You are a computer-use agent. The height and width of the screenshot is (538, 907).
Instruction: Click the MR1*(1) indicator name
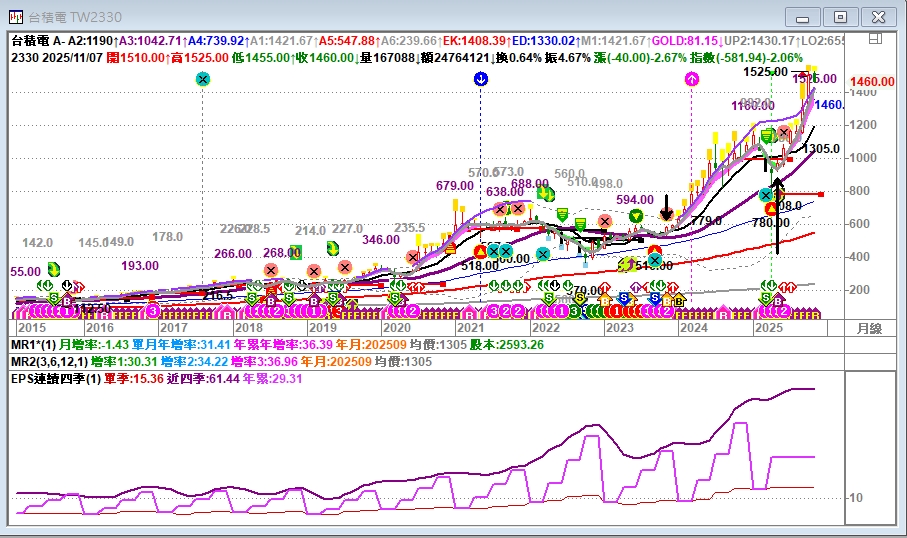click(x=34, y=344)
